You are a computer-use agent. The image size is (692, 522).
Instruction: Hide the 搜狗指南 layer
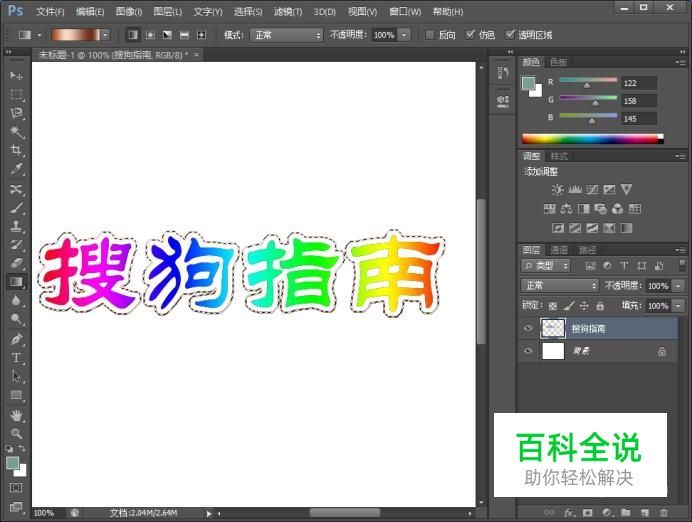point(528,328)
